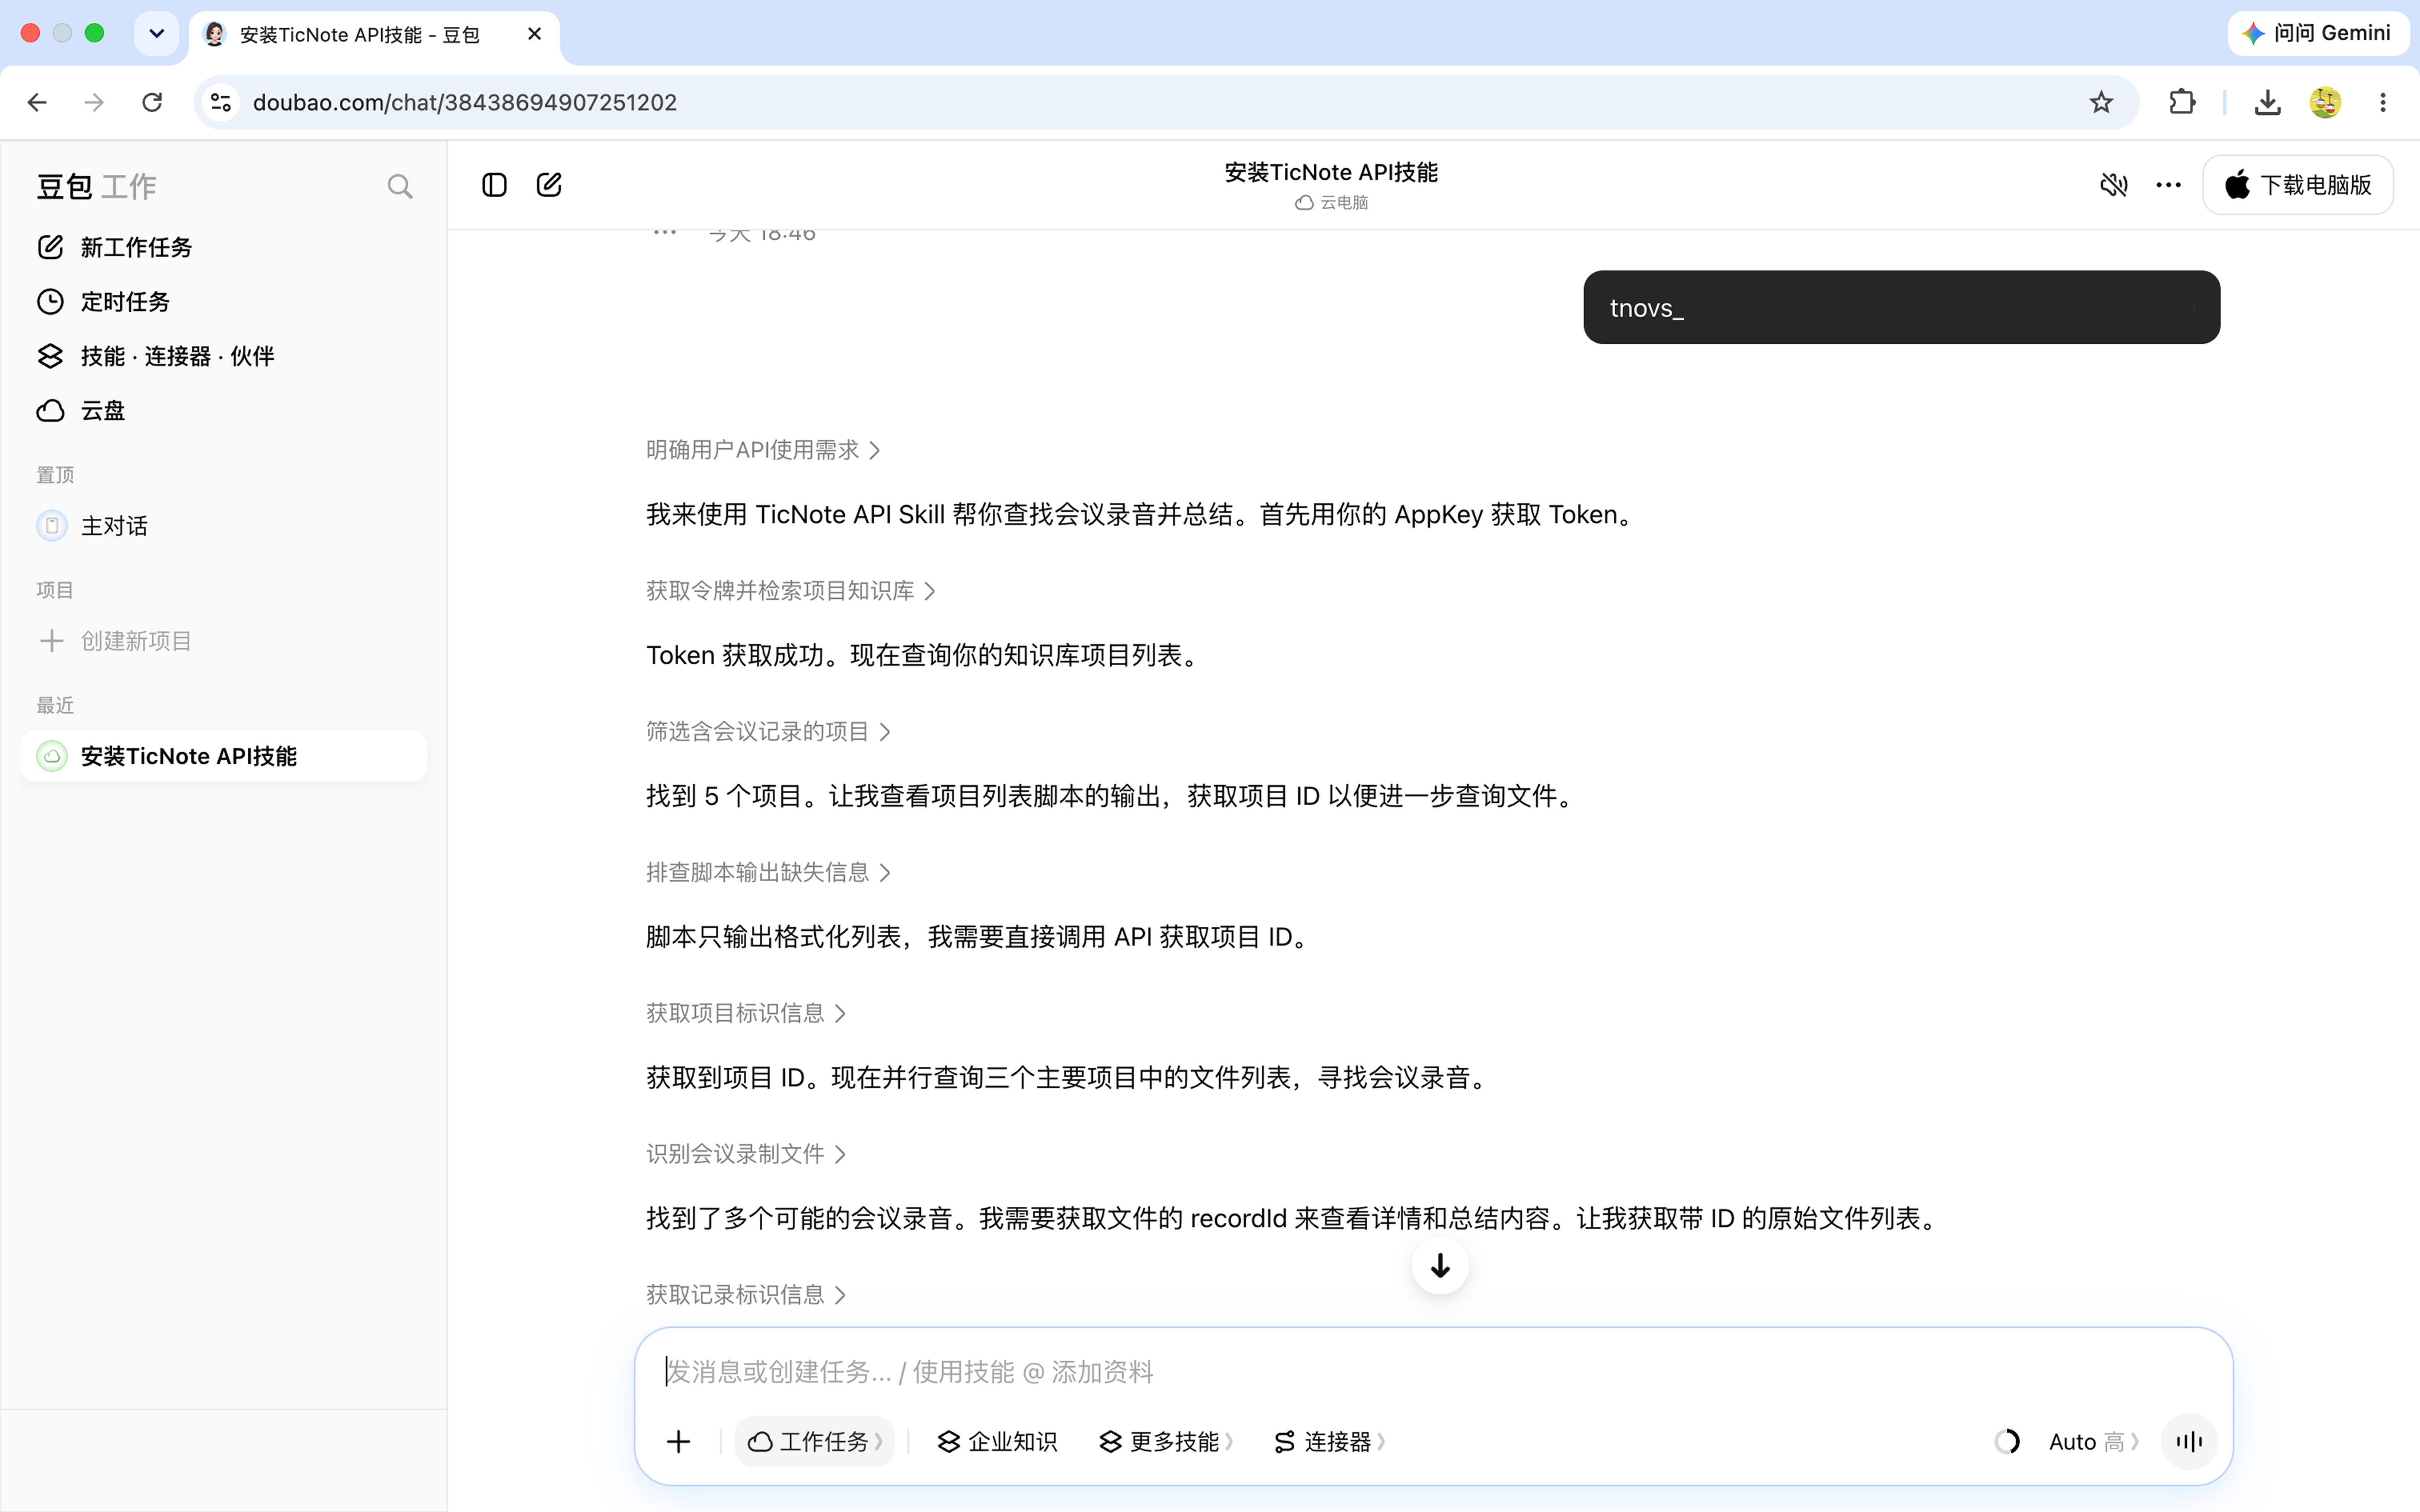
Task: Click the 下载电脑版 button
Action: pos(2297,185)
